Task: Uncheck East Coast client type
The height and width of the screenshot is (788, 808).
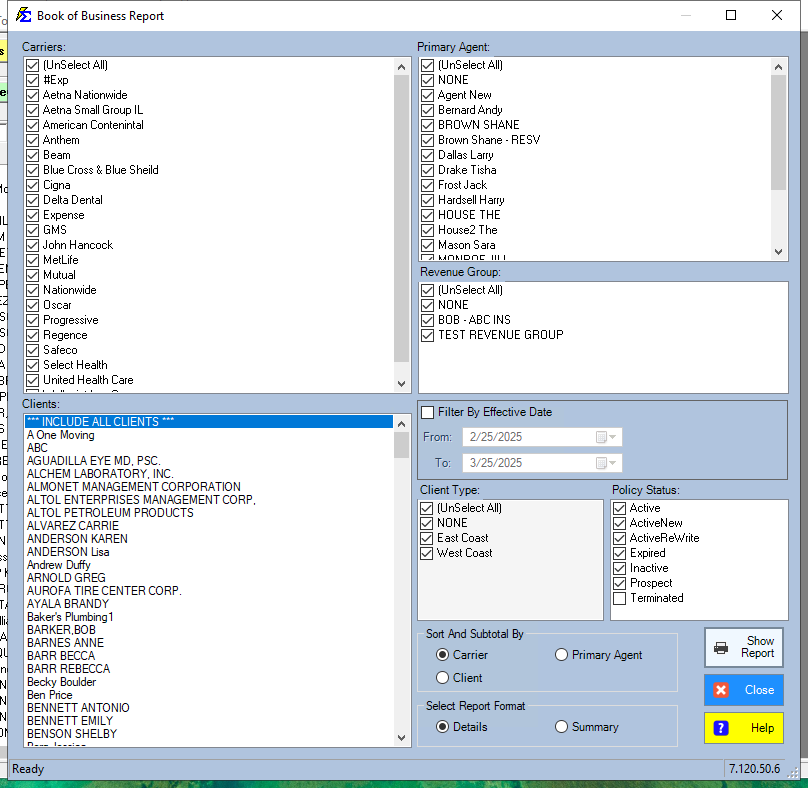Action: click(427, 537)
